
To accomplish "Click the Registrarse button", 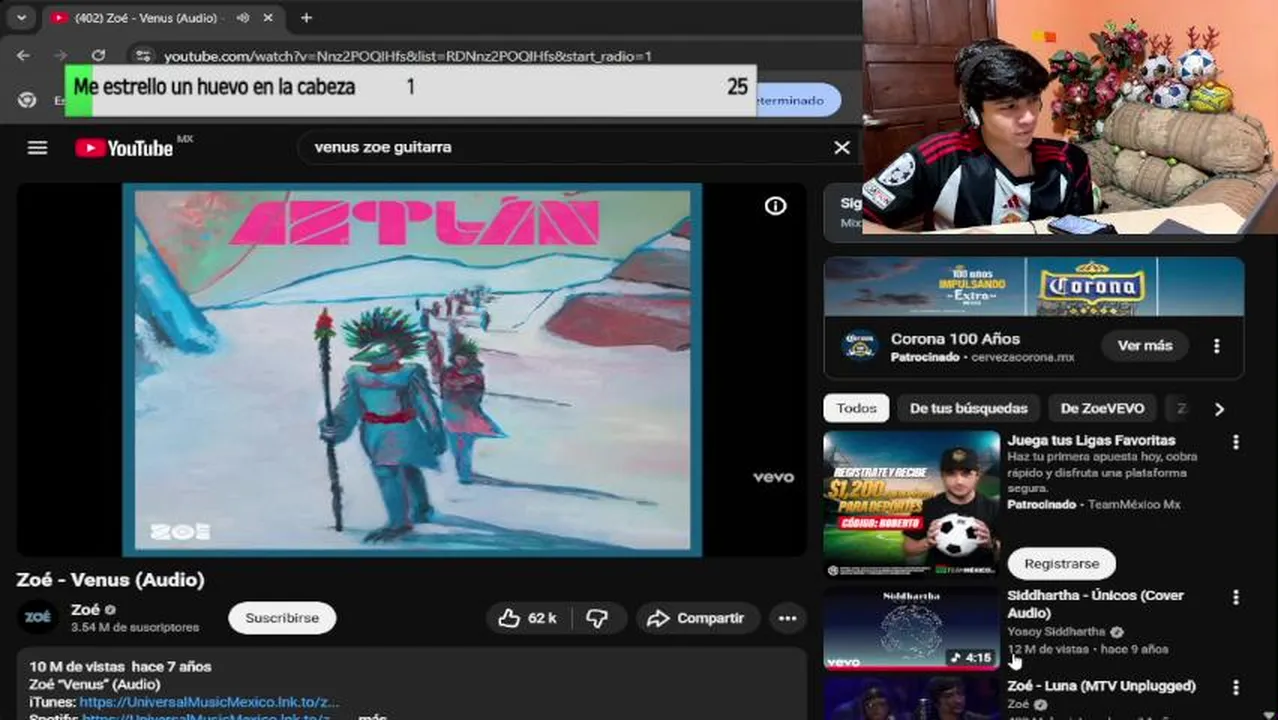I will [1061, 564].
